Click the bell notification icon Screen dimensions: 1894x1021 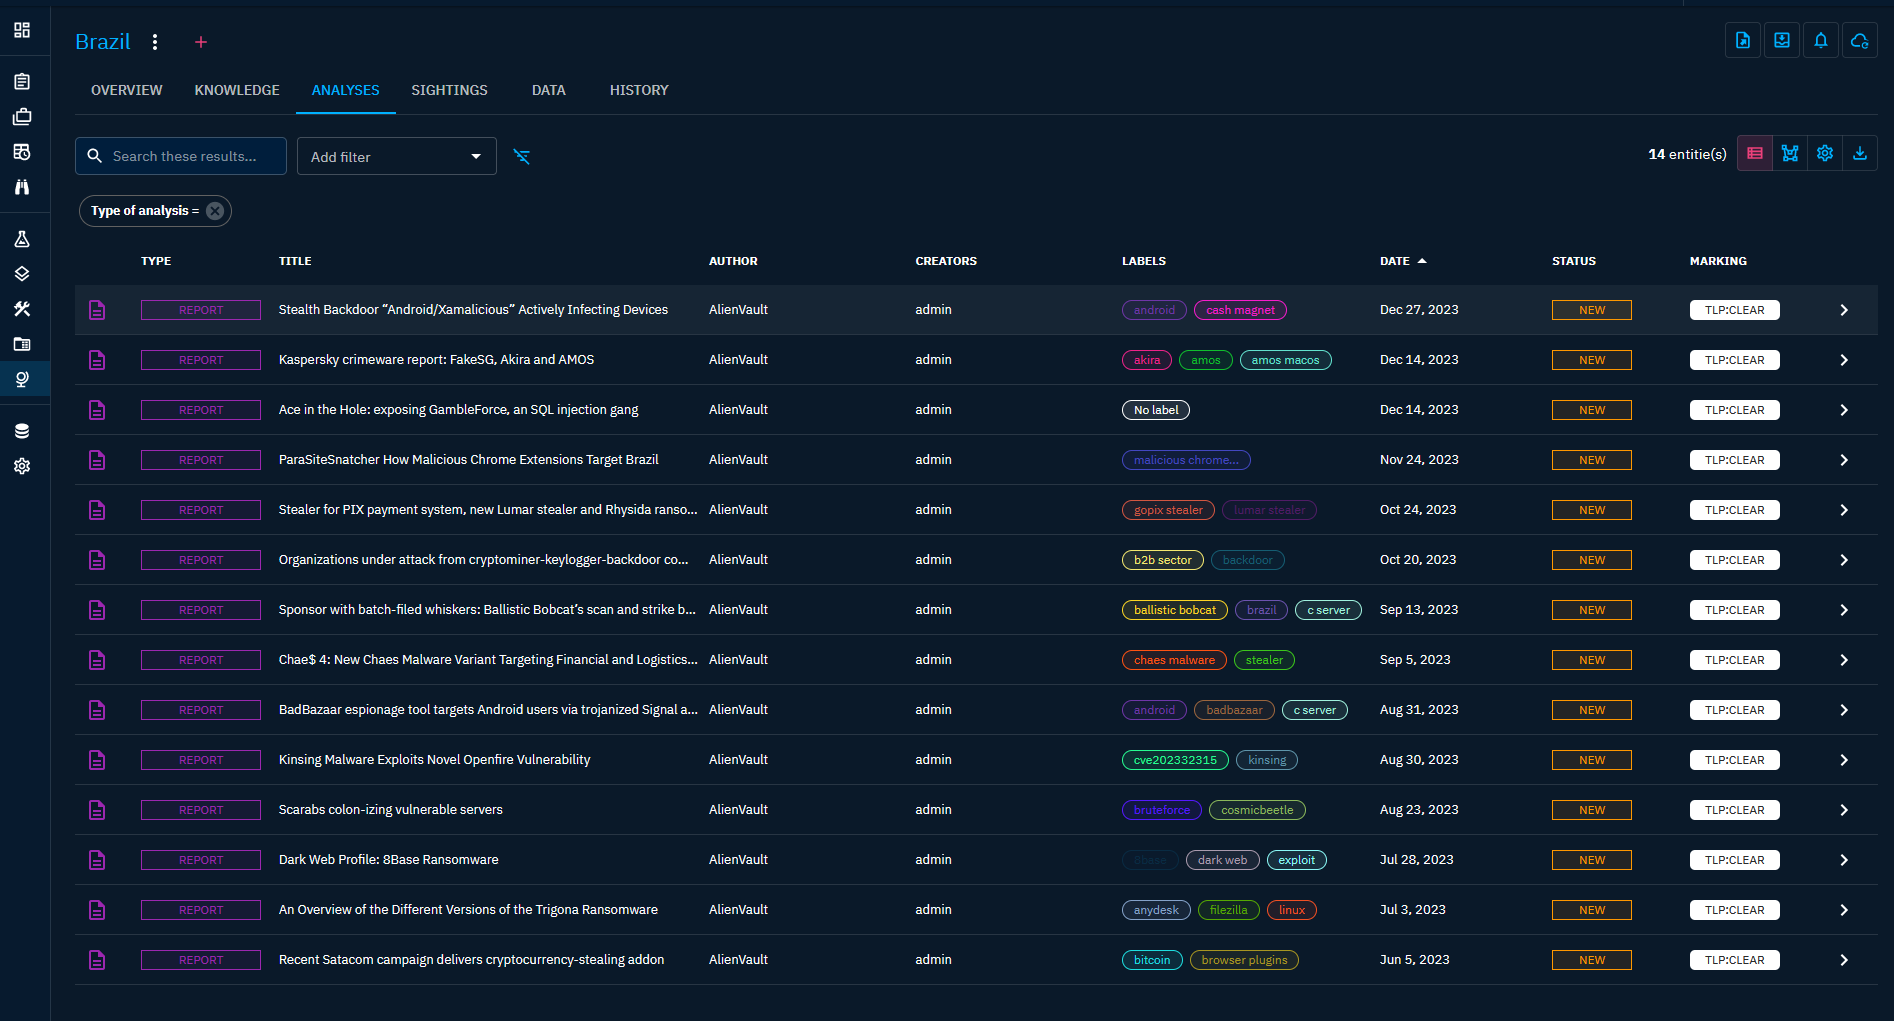point(1820,40)
